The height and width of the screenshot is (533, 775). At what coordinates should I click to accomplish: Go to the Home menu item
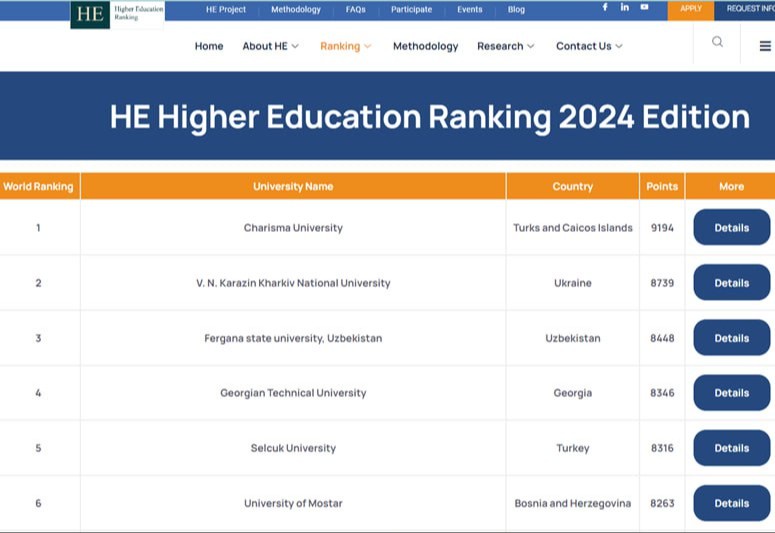coord(209,46)
